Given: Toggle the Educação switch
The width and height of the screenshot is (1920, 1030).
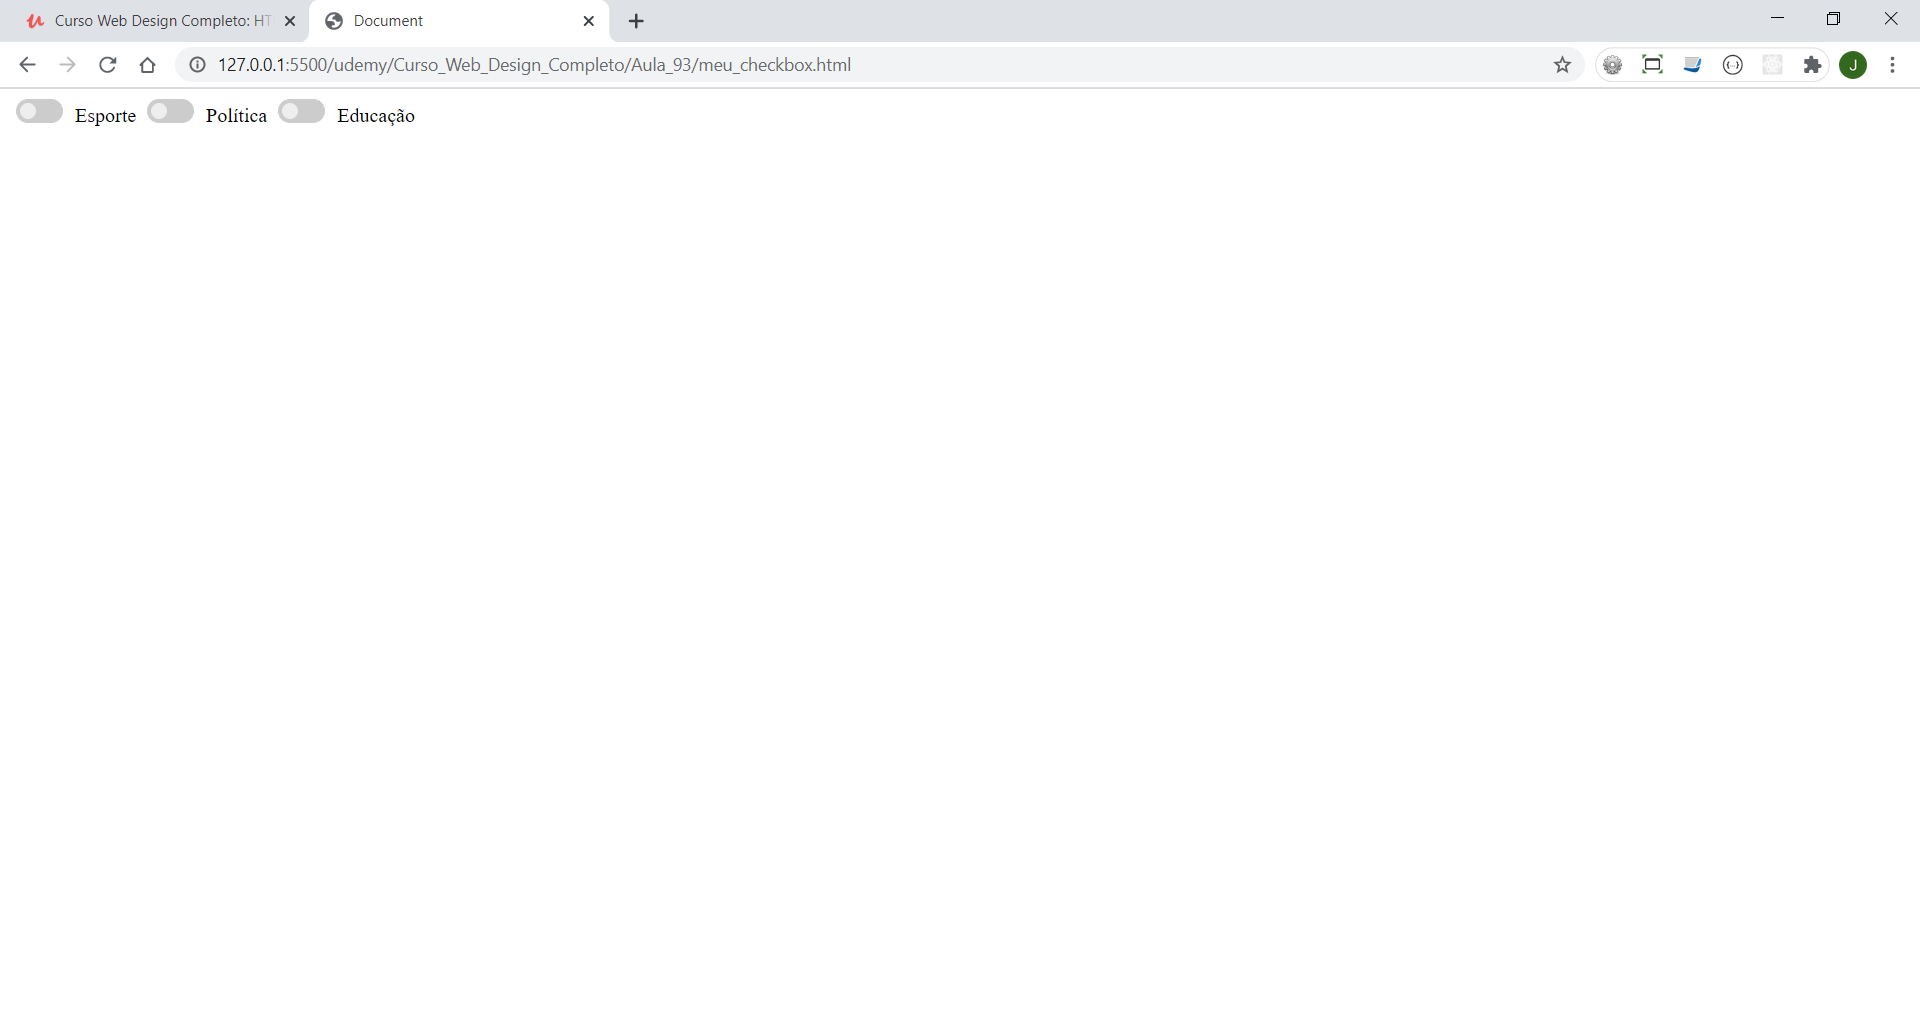Looking at the screenshot, I should pyautogui.click(x=301, y=111).
